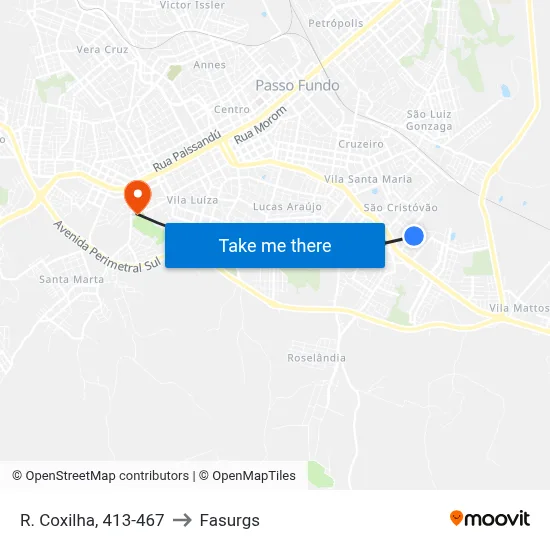The width and height of the screenshot is (550, 550).
Task: Select the R. Coxilha, 413-467 origin text
Action: [92, 520]
